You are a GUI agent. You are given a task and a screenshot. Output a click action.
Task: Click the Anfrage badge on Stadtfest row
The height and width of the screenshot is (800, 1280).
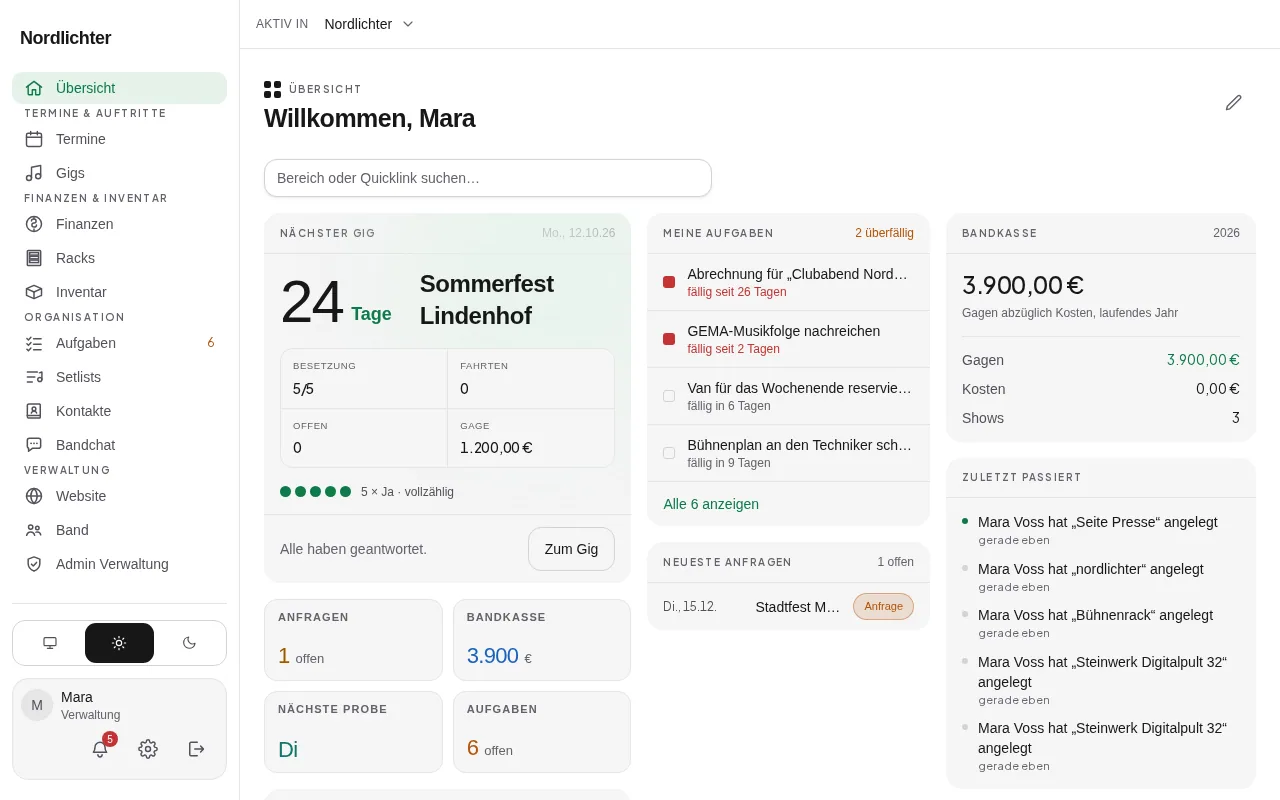pyautogui.click(x=883, y=606)
